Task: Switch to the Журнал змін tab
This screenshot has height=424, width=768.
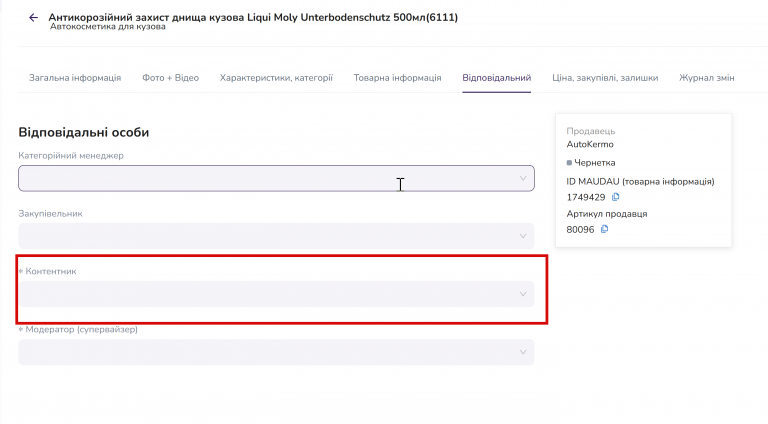Action: point(706,78)
